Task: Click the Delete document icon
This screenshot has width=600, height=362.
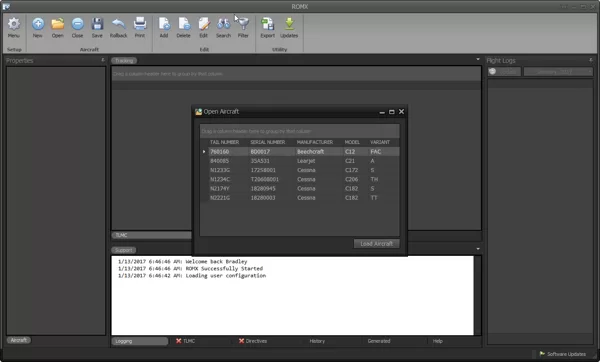Action: 184,24
